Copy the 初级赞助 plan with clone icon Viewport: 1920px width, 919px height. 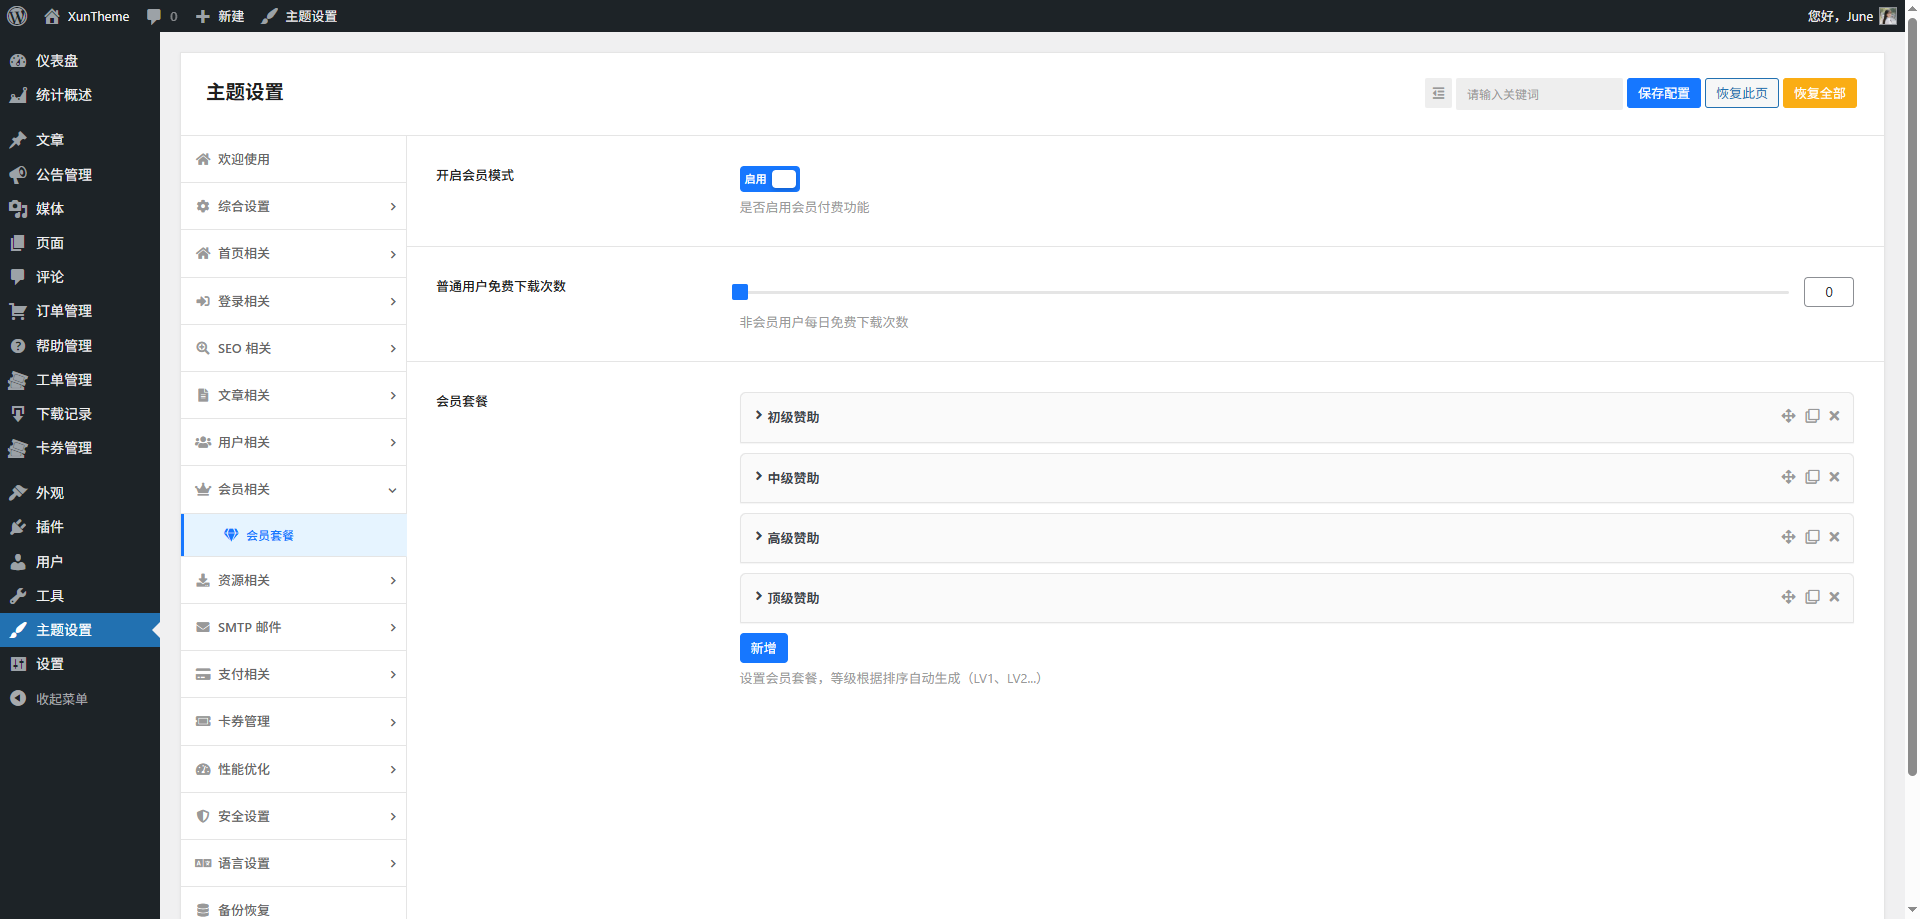(1812, 416)
